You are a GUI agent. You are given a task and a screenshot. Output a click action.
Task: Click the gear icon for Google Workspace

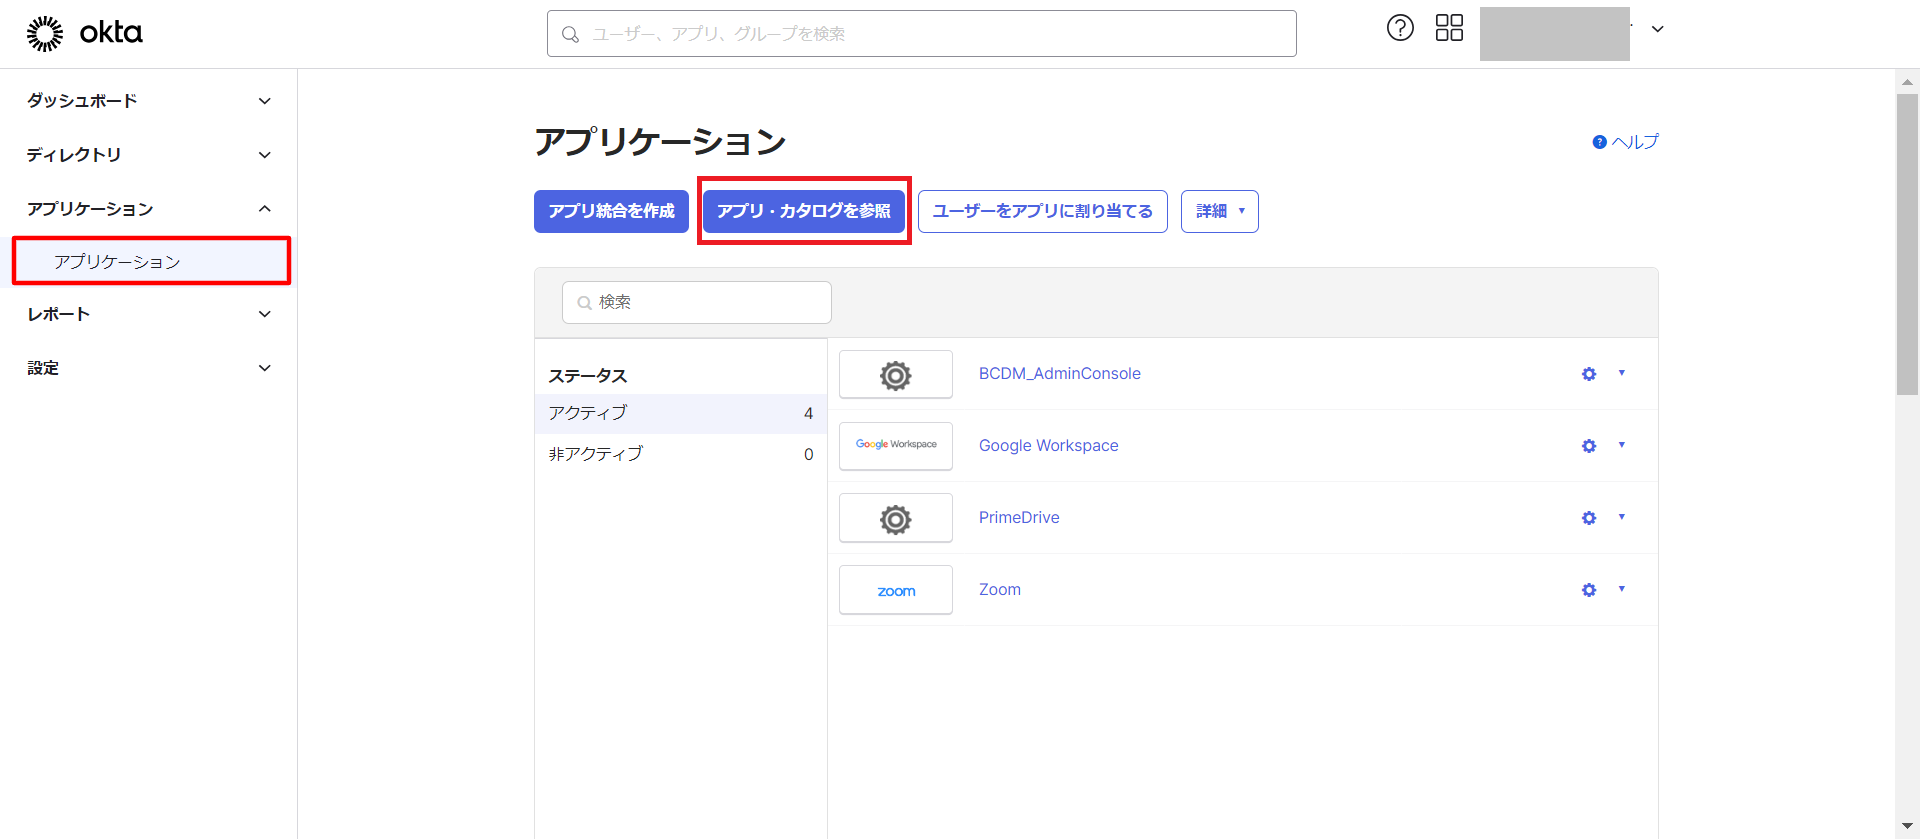pyautogui.click(x=1589, y=446)
